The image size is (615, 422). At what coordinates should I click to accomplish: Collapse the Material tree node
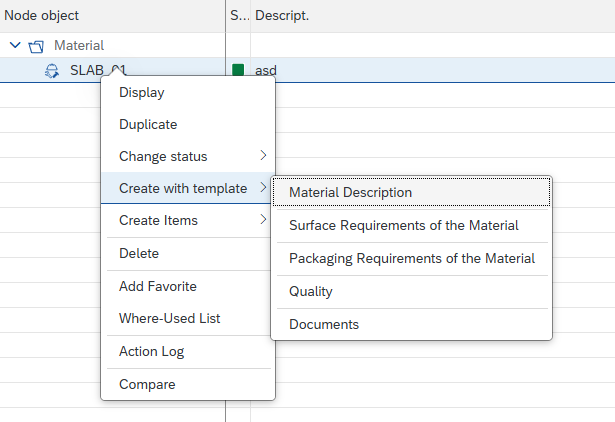coord(15,46)
